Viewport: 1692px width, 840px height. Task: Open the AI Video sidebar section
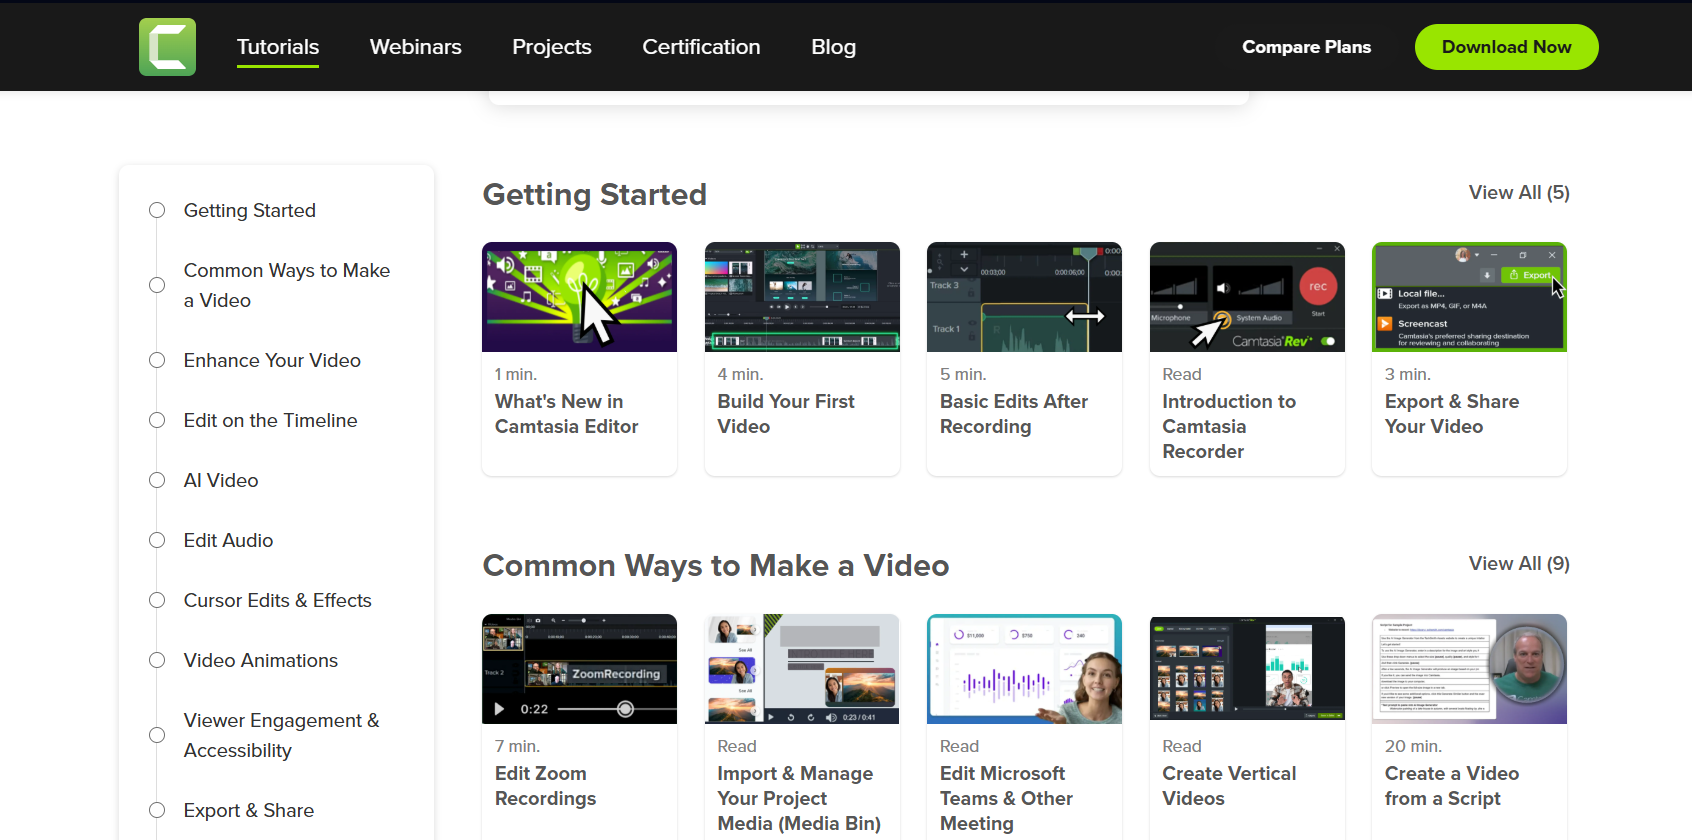(x=221, y=480)
